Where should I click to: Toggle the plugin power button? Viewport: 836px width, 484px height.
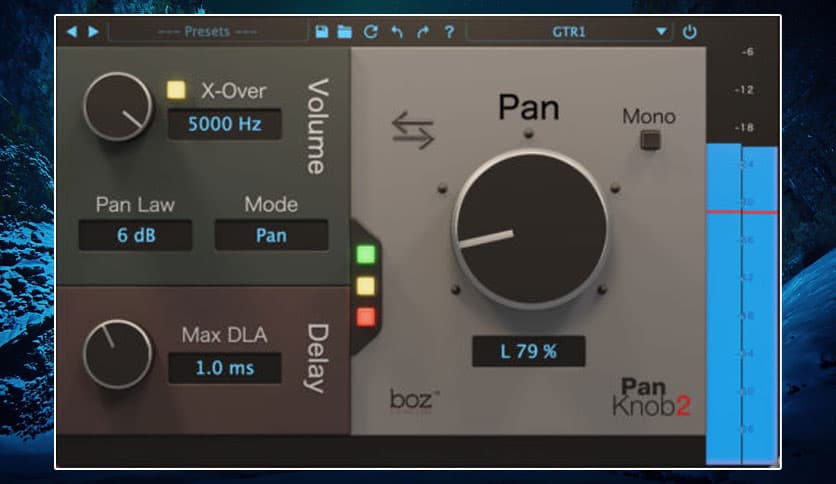[x=689, y=32]
